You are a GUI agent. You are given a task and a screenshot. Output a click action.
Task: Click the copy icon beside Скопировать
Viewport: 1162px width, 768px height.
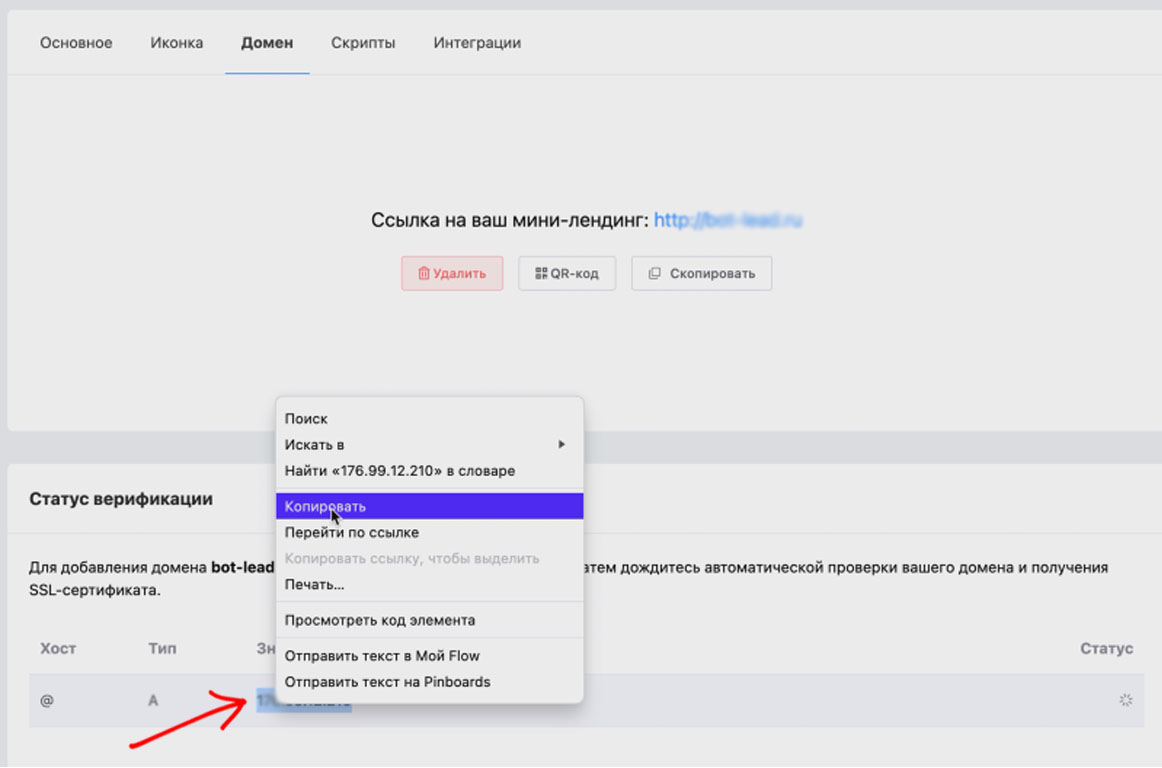(x=654, y=274)
